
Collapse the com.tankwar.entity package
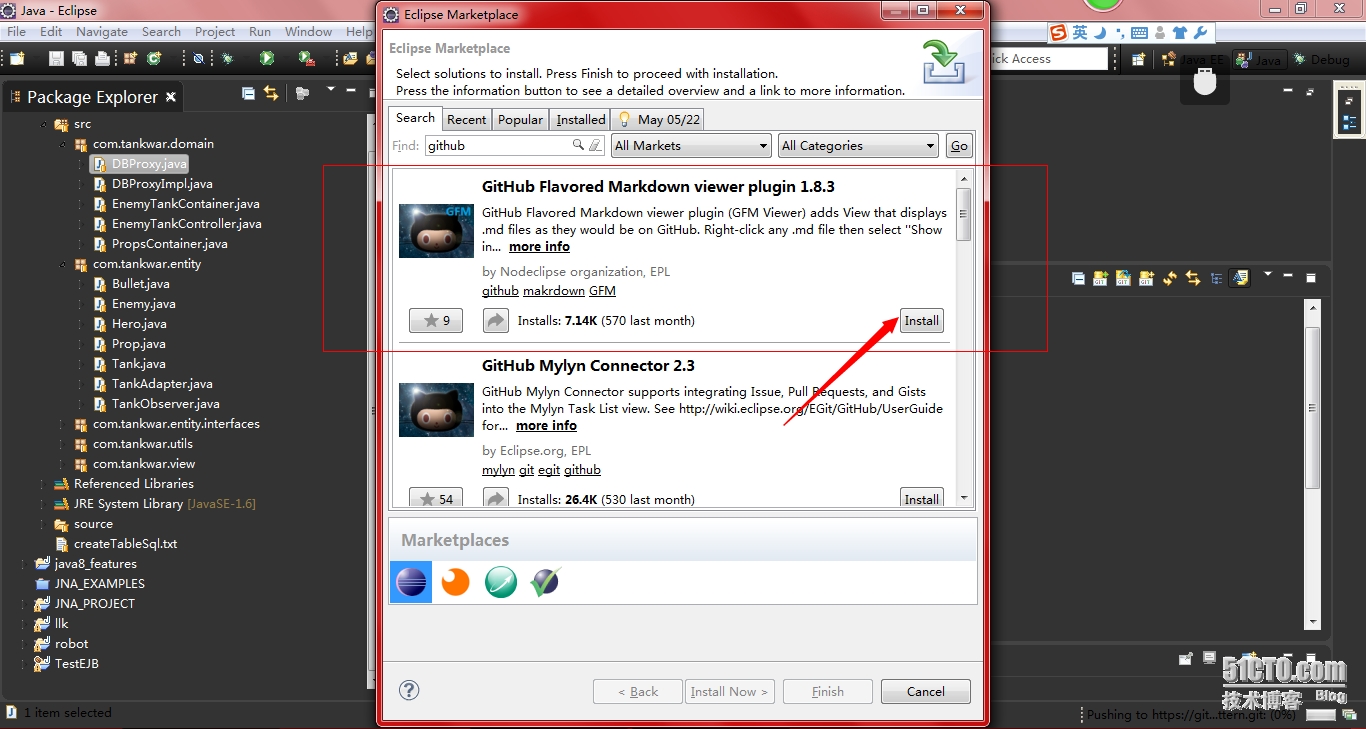[x=63, y=264]
